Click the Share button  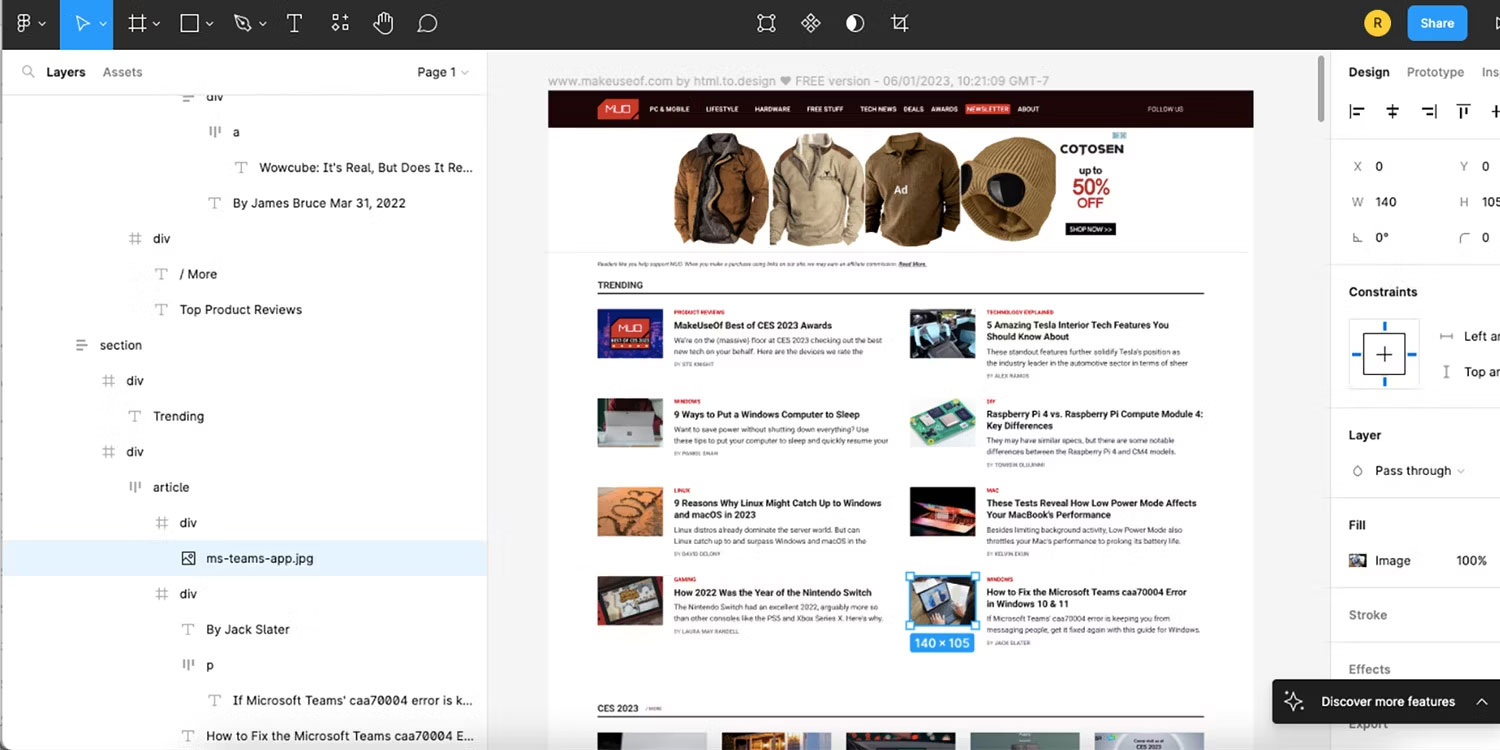(x=1437, y=23)
